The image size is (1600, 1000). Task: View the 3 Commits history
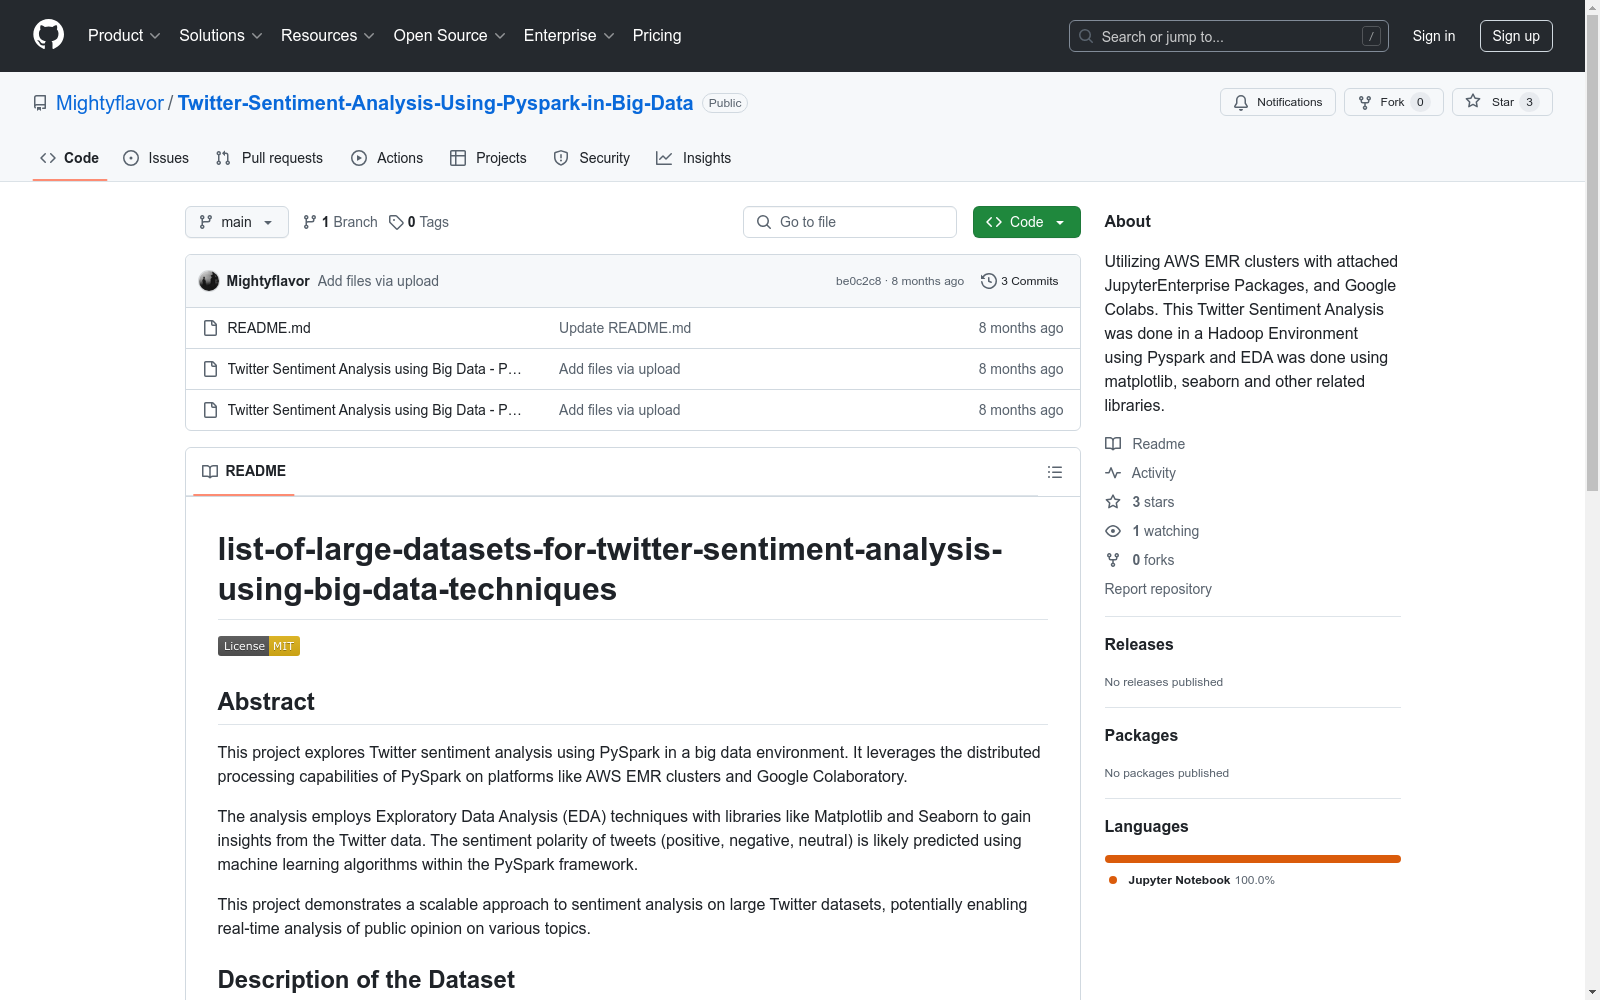pos(1020,281)
